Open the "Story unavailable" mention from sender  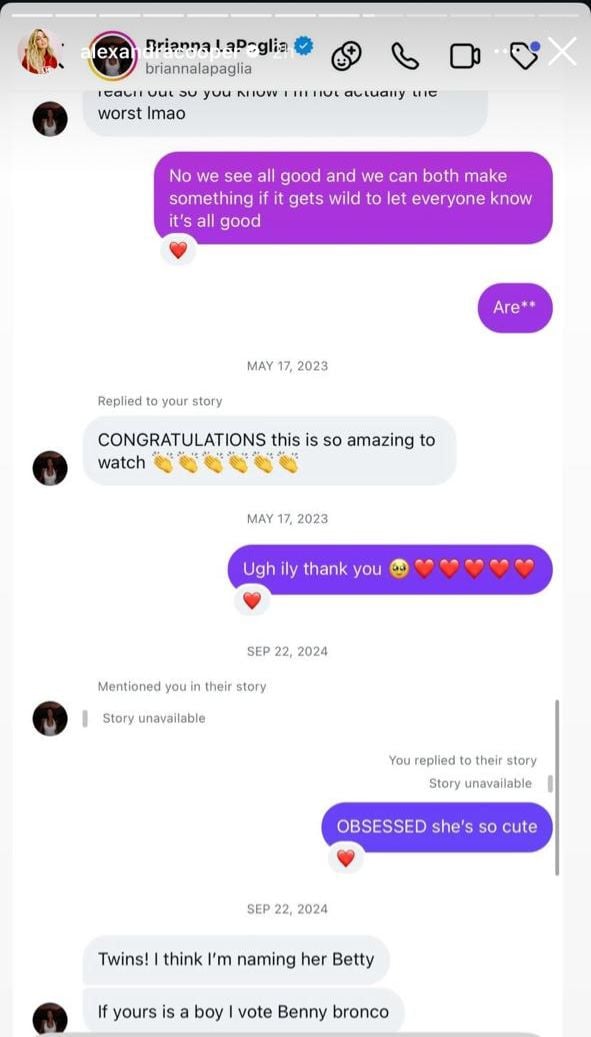(153, 718)
